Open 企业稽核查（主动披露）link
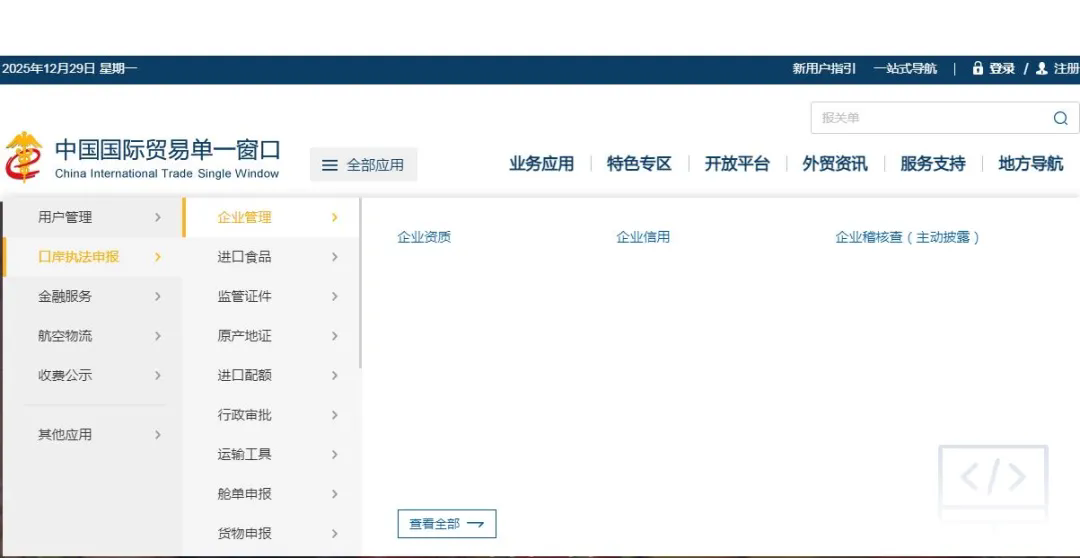Image resolution: width=1080 pixels, height=558 pixels. [907, 237]
